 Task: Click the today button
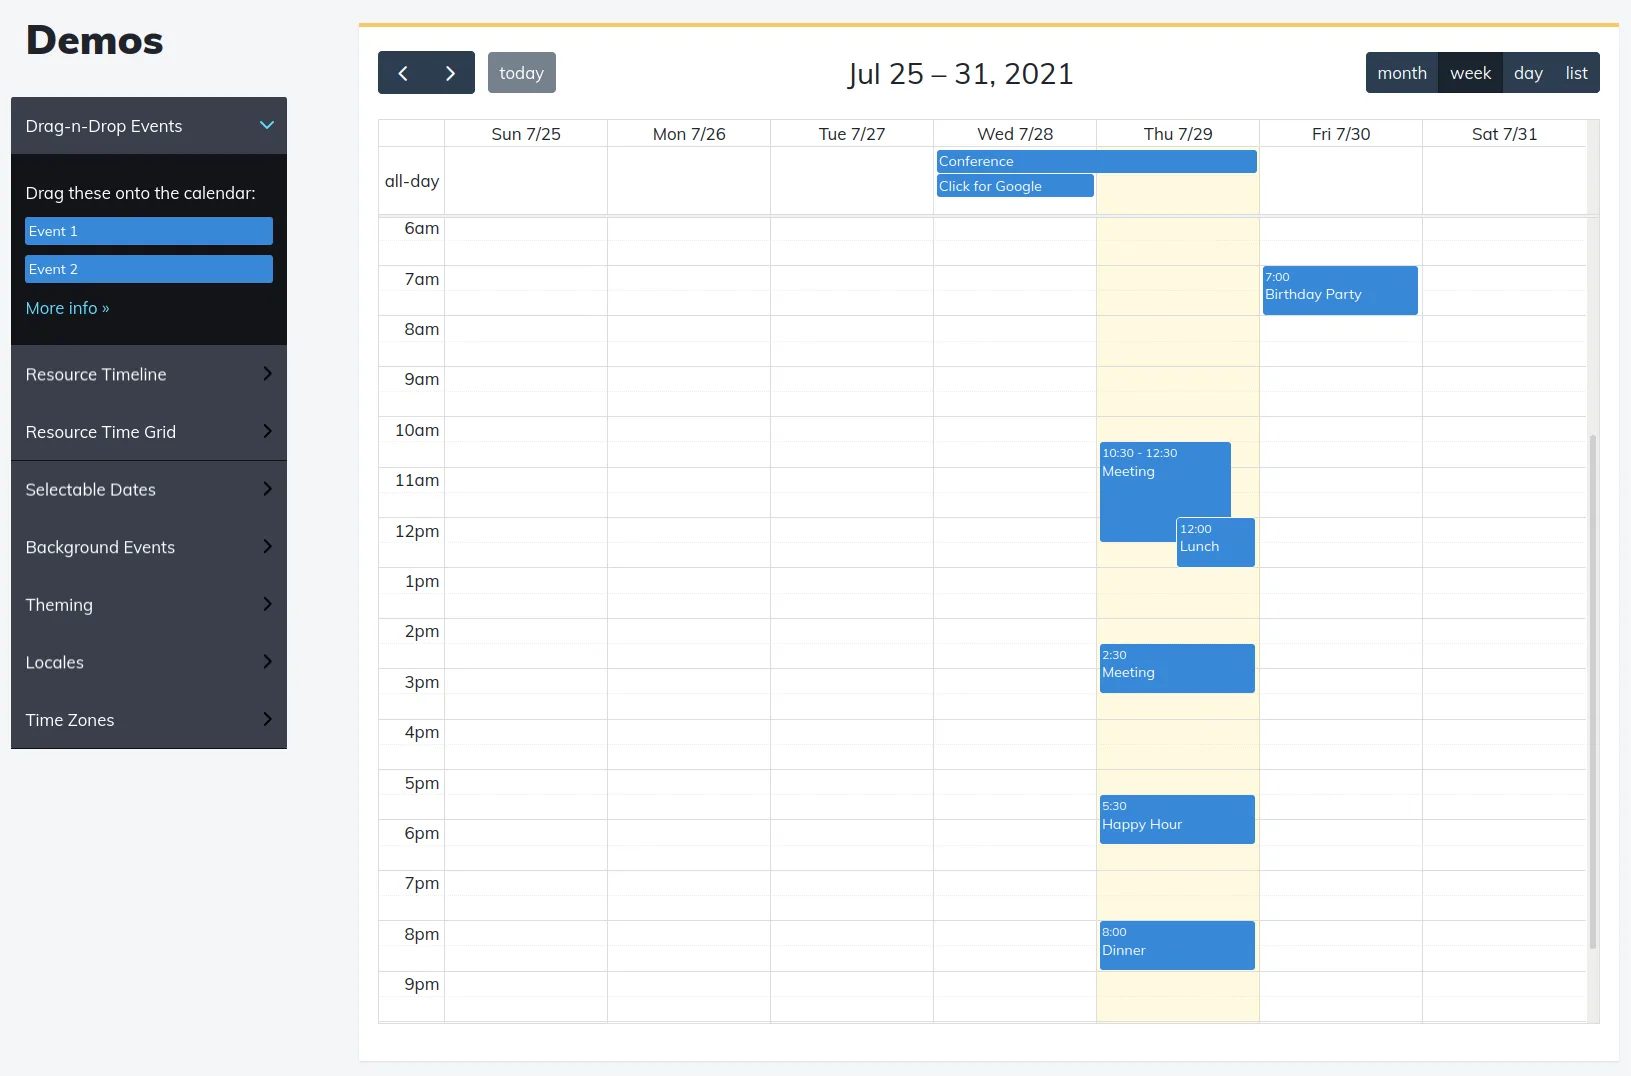pos(522,73)
